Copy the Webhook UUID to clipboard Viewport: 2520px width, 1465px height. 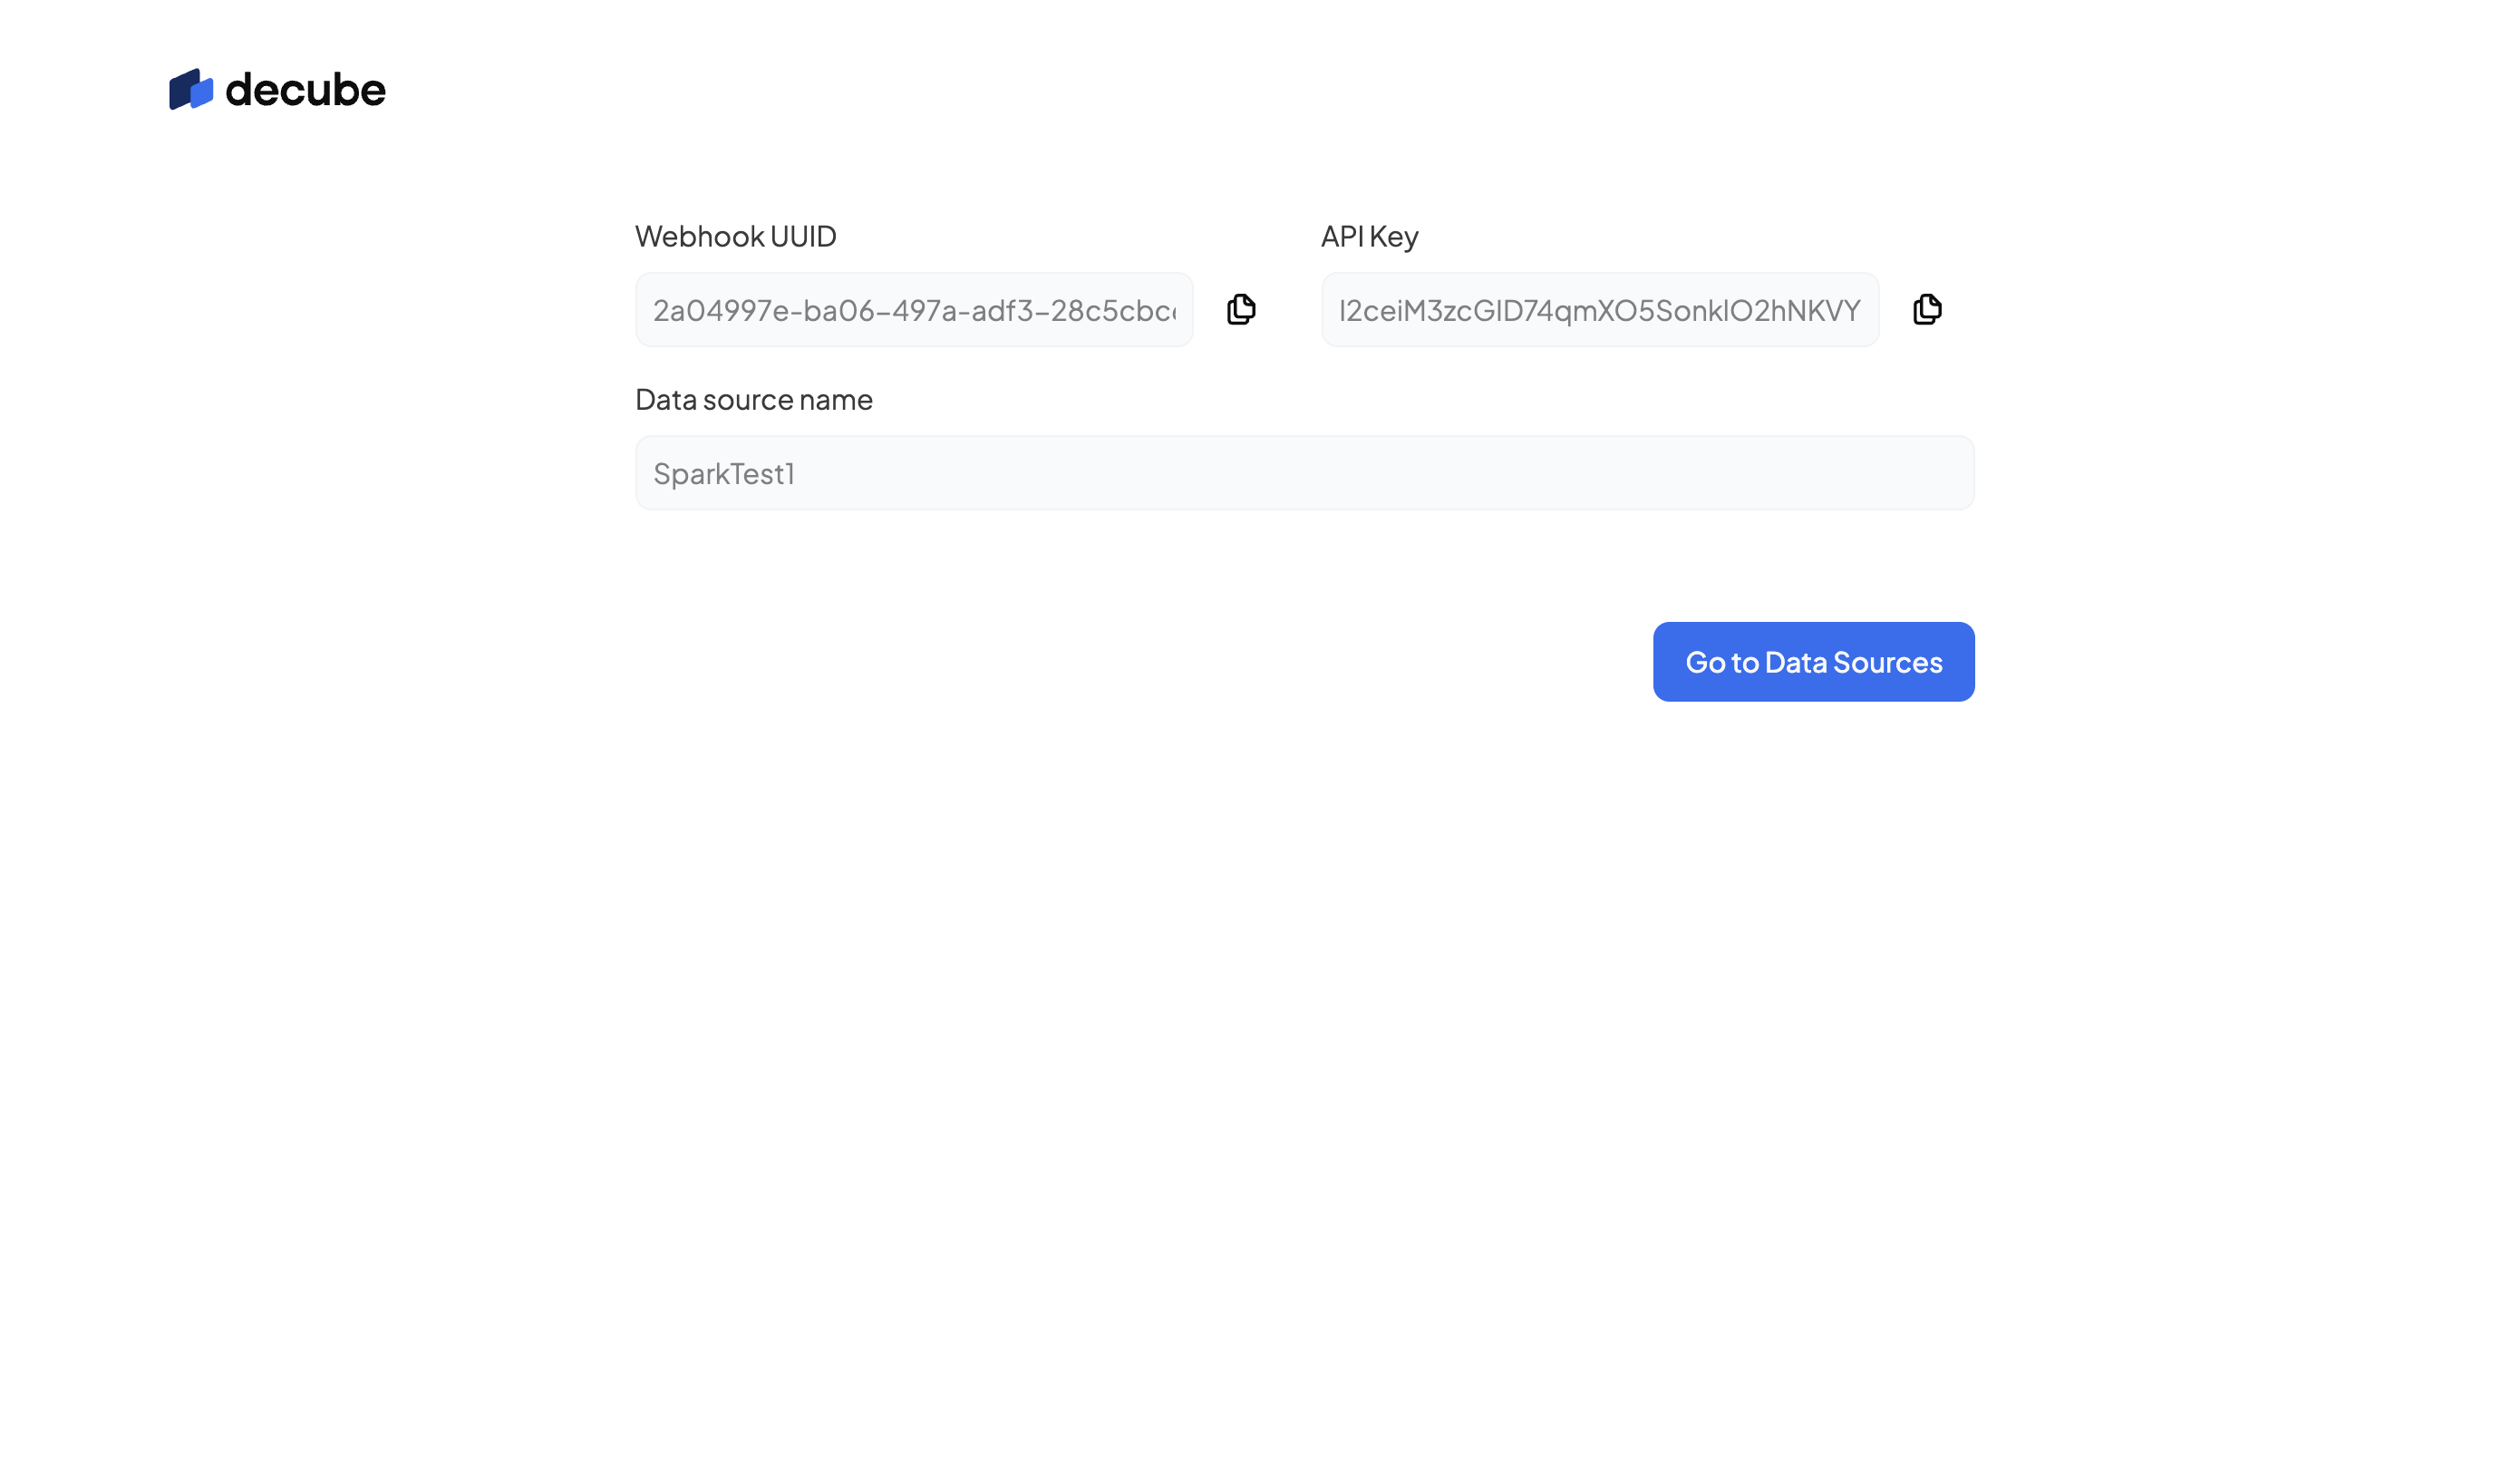coord(1241,310)
